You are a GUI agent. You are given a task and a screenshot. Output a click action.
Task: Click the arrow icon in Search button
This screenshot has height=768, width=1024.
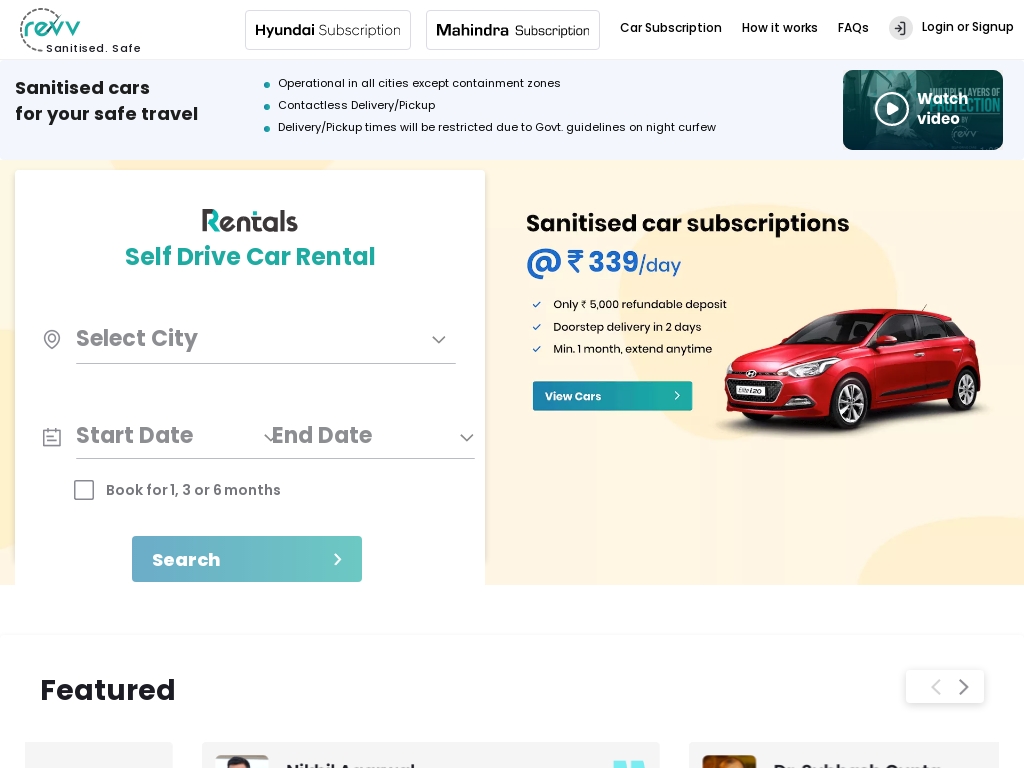pyautogui.click(x=338, y=559)
